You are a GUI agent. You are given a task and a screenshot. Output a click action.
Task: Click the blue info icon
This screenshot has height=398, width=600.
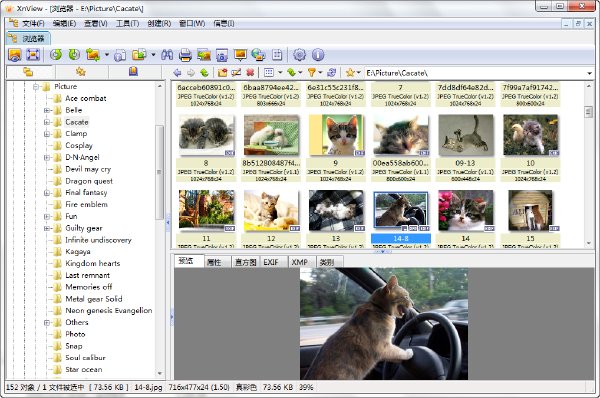318,55
